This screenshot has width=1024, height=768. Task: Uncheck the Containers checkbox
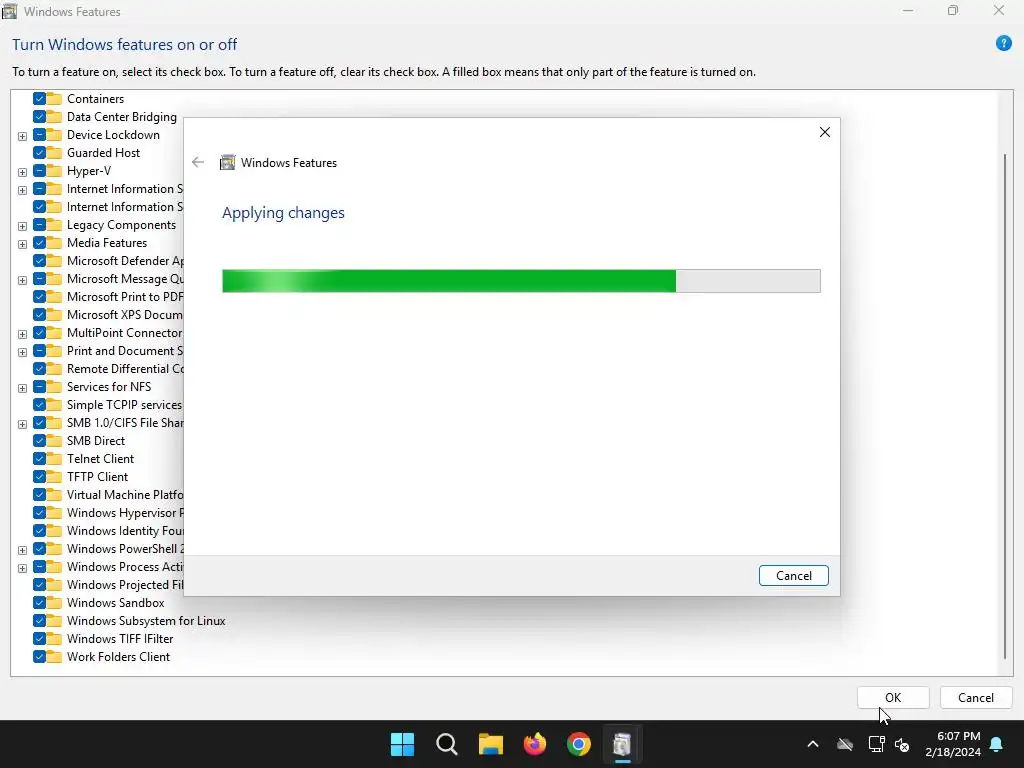(x=39, y=99)
